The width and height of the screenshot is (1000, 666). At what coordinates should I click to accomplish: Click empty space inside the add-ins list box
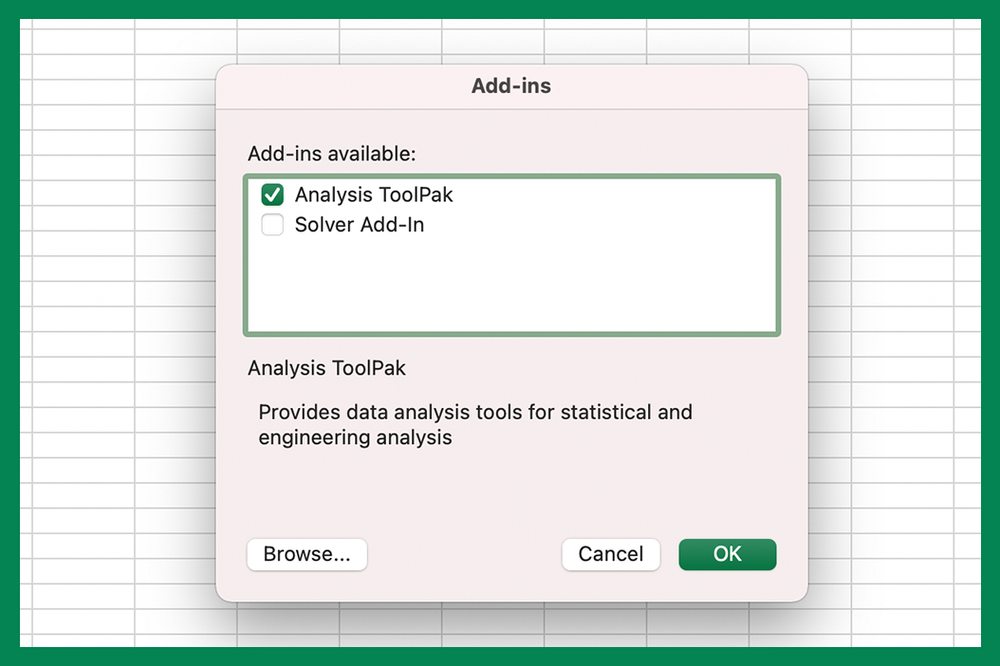511,285
